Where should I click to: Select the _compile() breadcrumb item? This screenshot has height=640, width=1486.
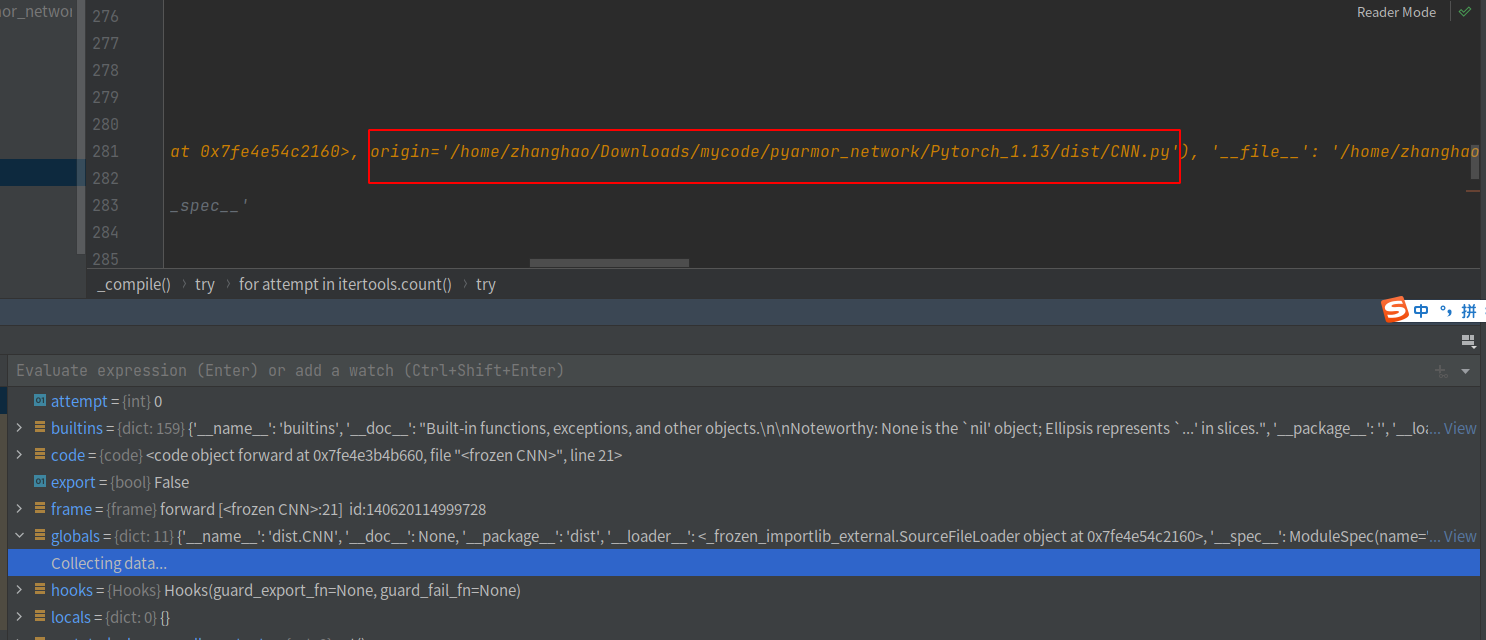pos(134,284)
